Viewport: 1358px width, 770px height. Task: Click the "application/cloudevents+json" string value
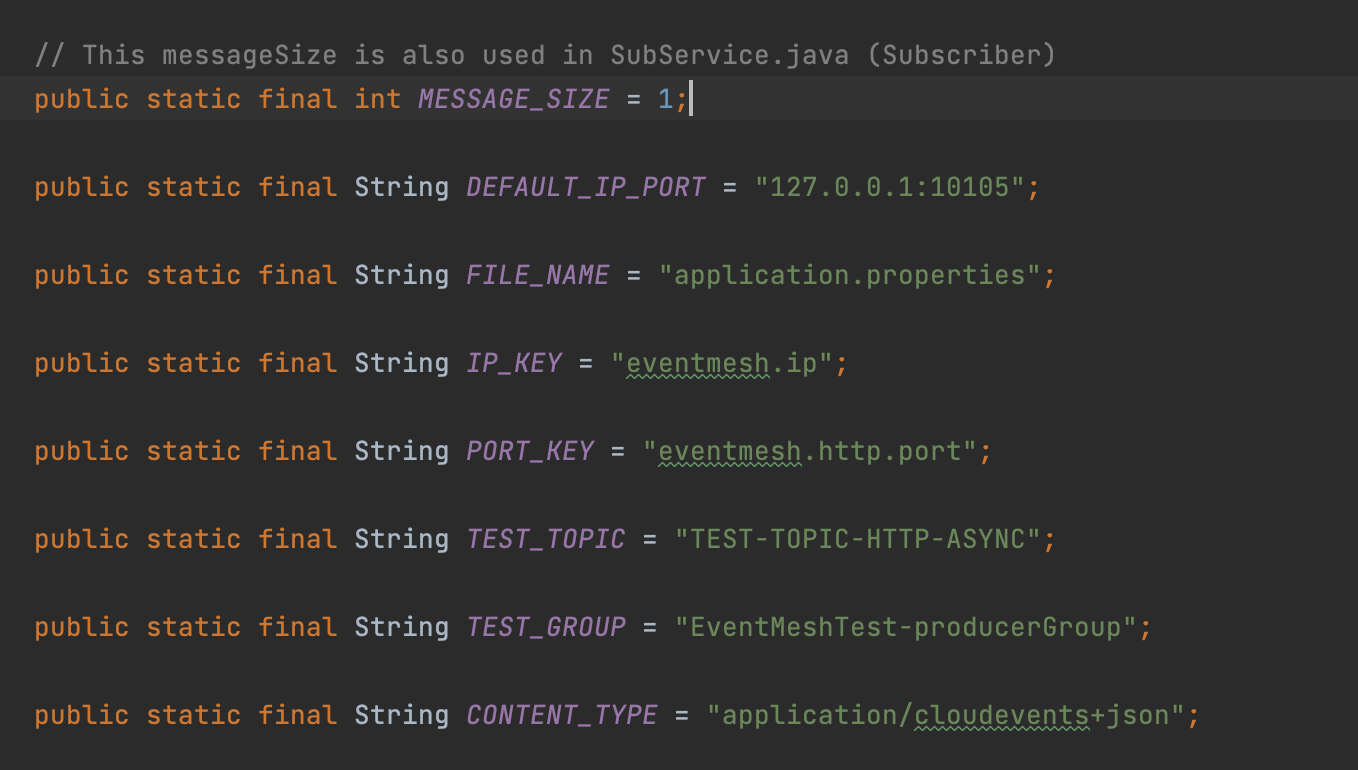(x=945, y=715)
